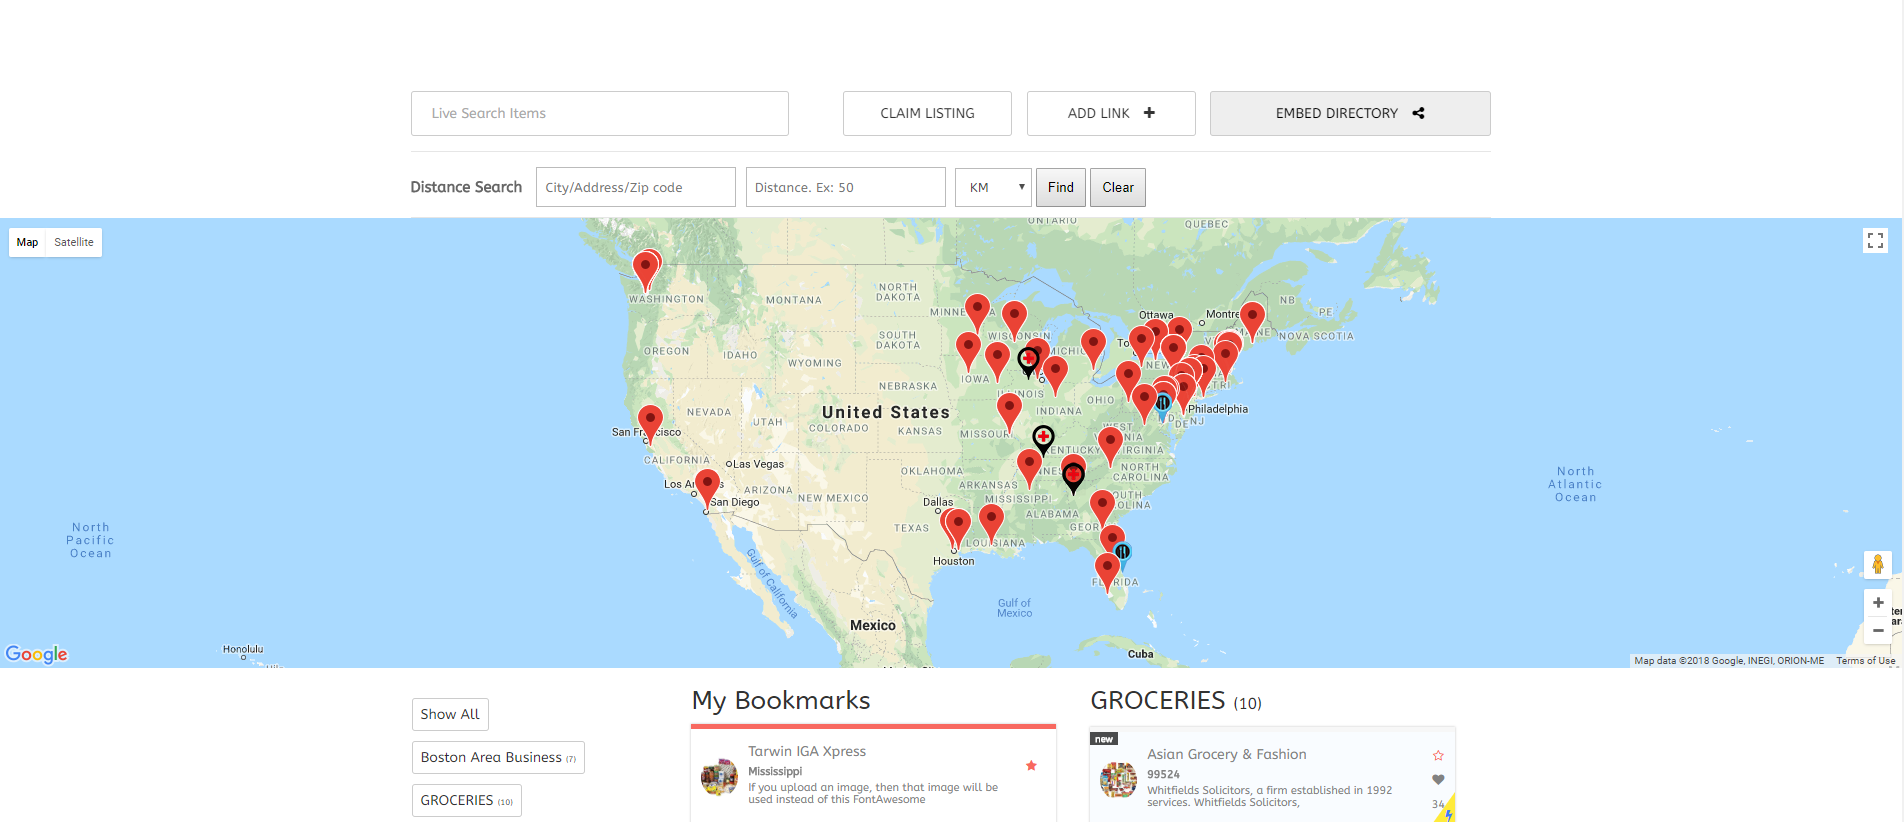Zoom in on the map
Screen dimensions: 1904x822
tap(1877, 603)
